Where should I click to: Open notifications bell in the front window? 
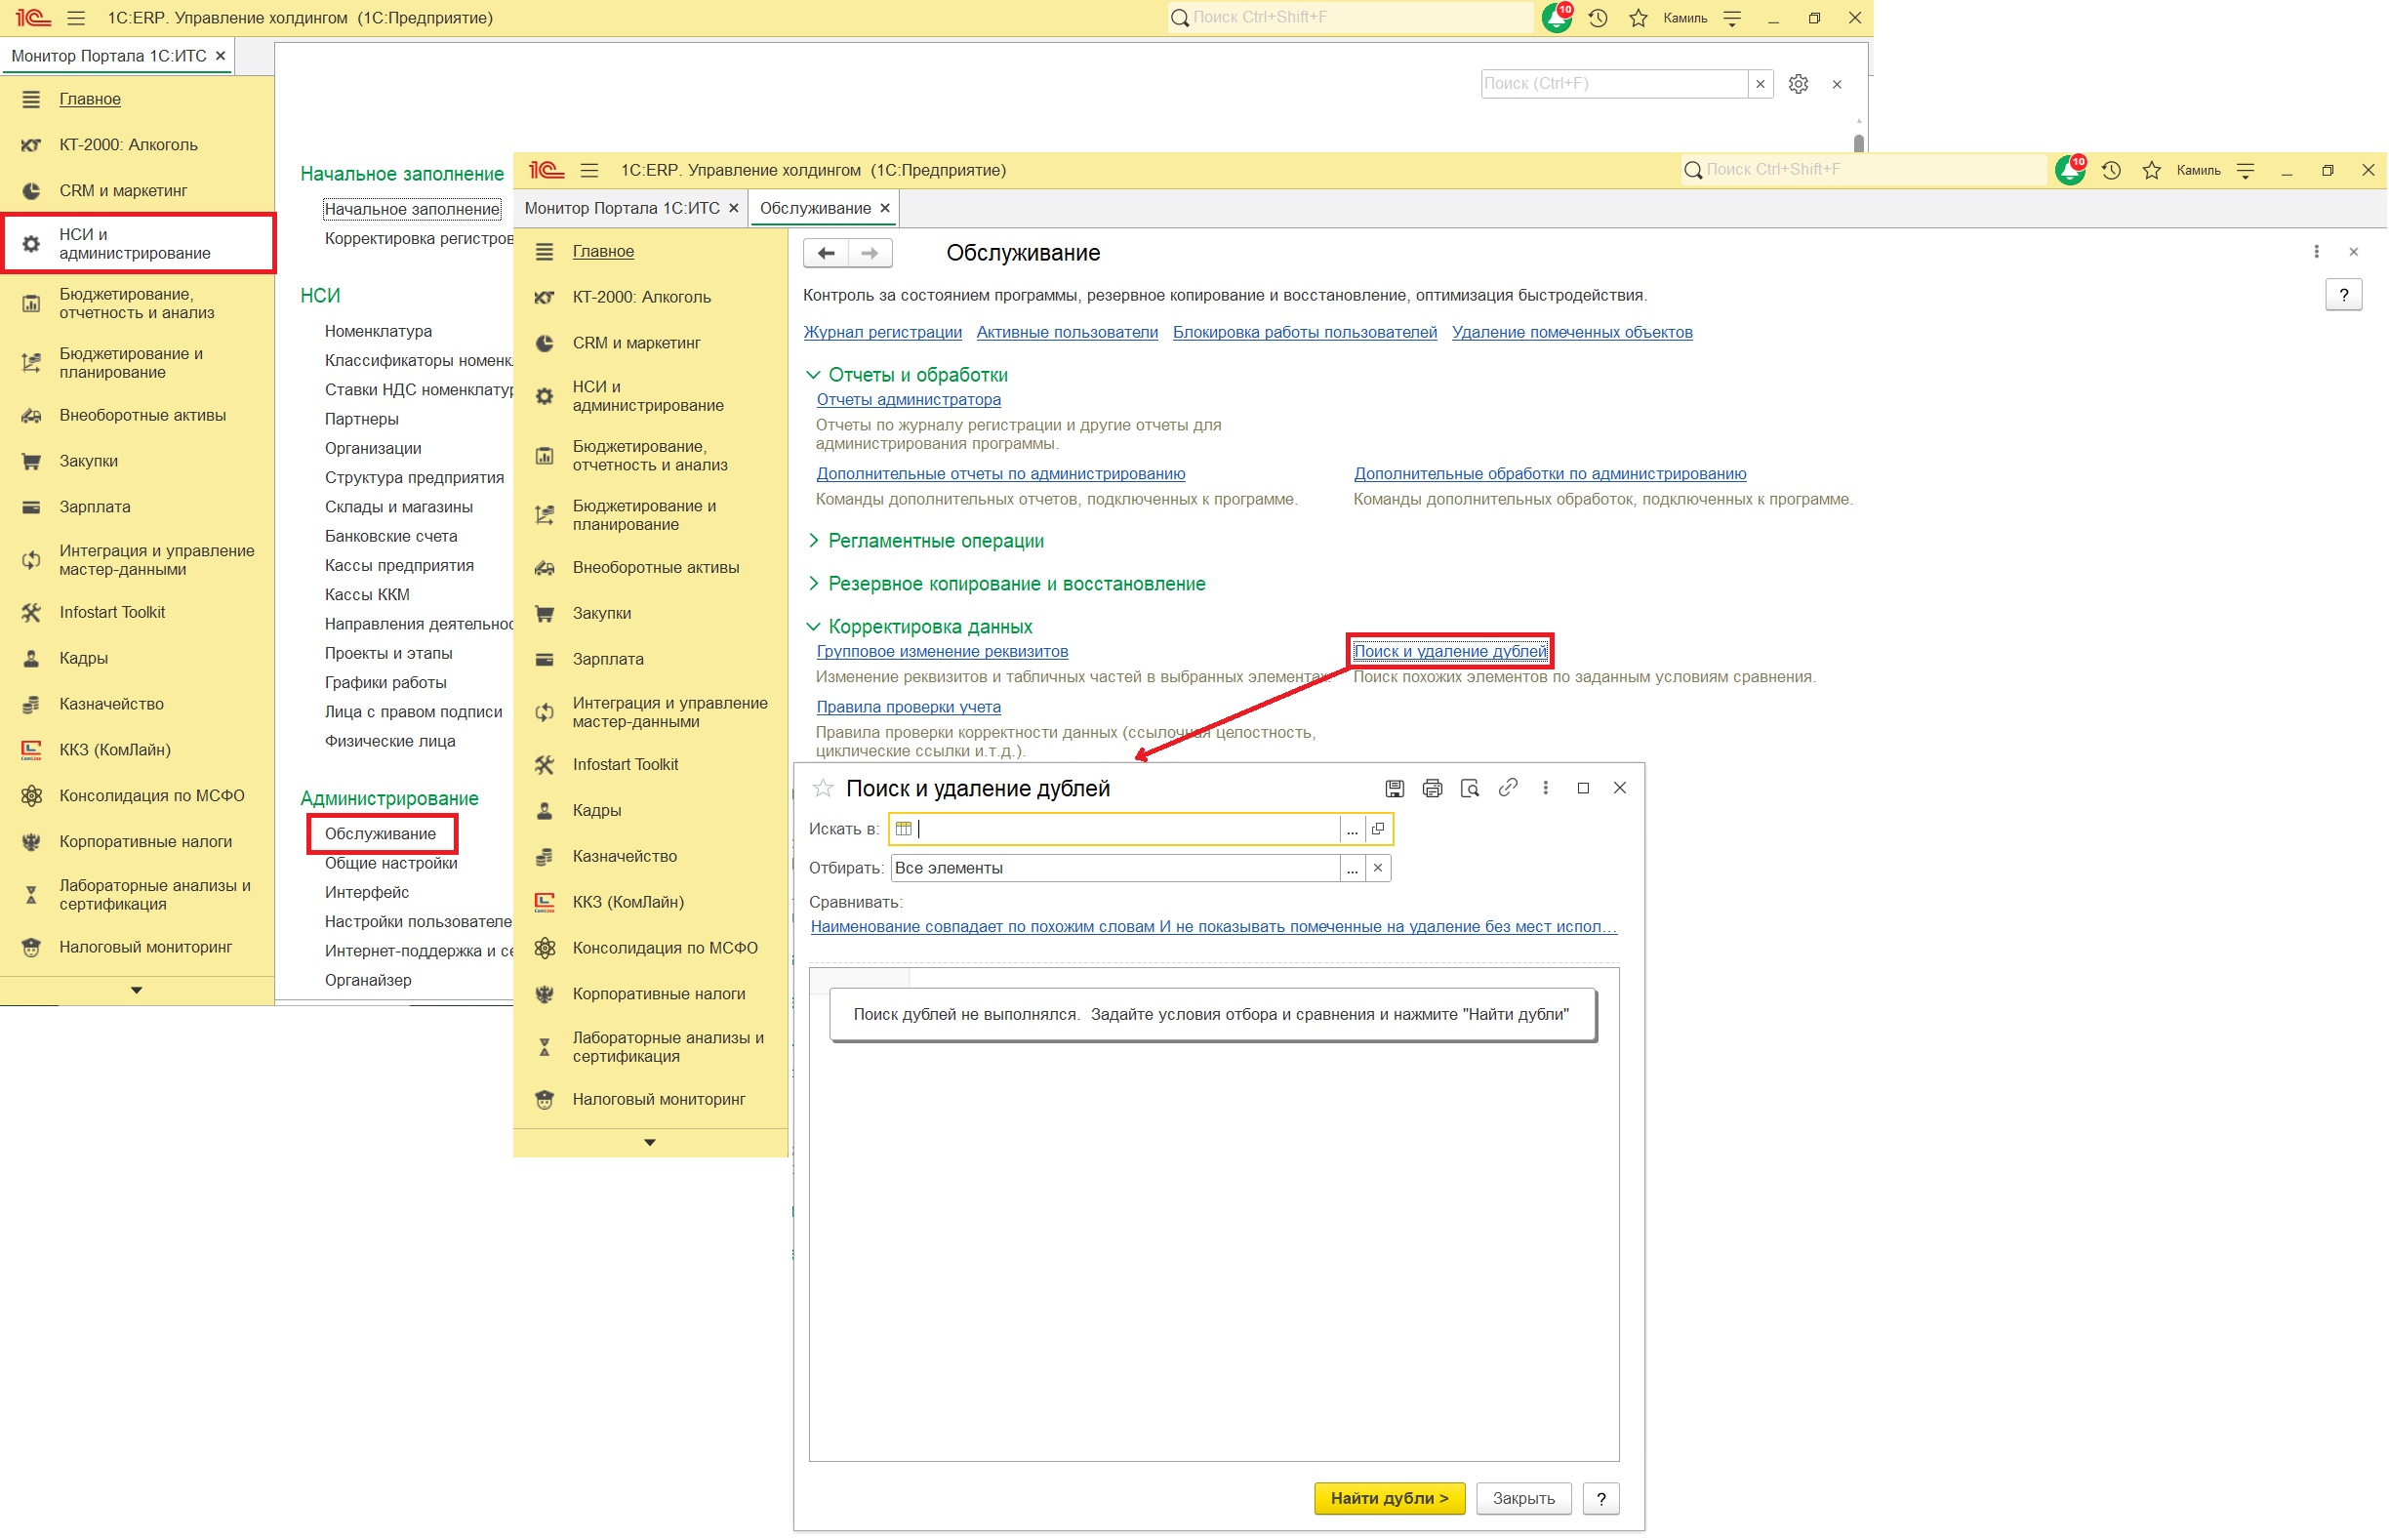coord(2072,171)
